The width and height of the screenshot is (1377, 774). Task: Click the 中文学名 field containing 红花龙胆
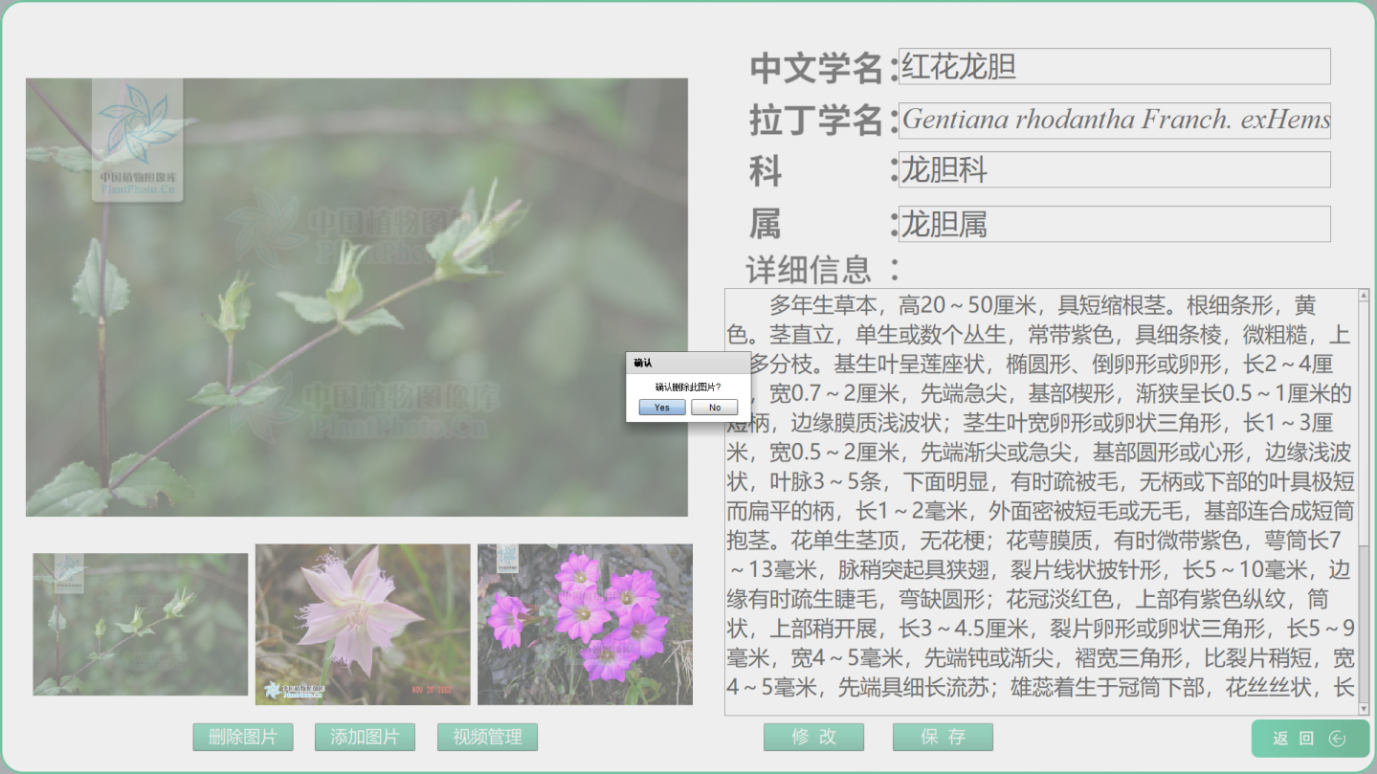(1114, 67)
